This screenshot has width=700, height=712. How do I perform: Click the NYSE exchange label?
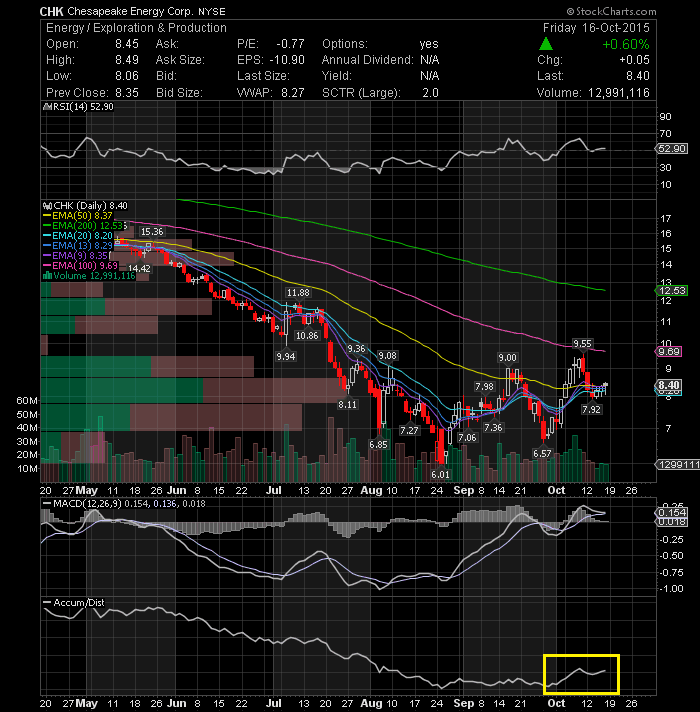point(212,12)
